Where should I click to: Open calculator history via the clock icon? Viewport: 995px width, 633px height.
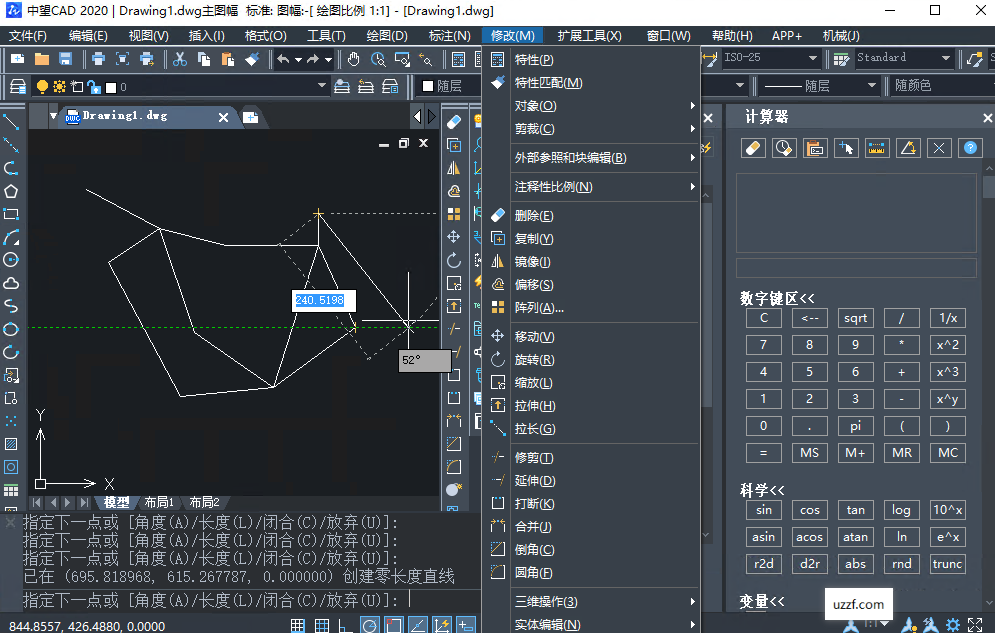point(782,147)
